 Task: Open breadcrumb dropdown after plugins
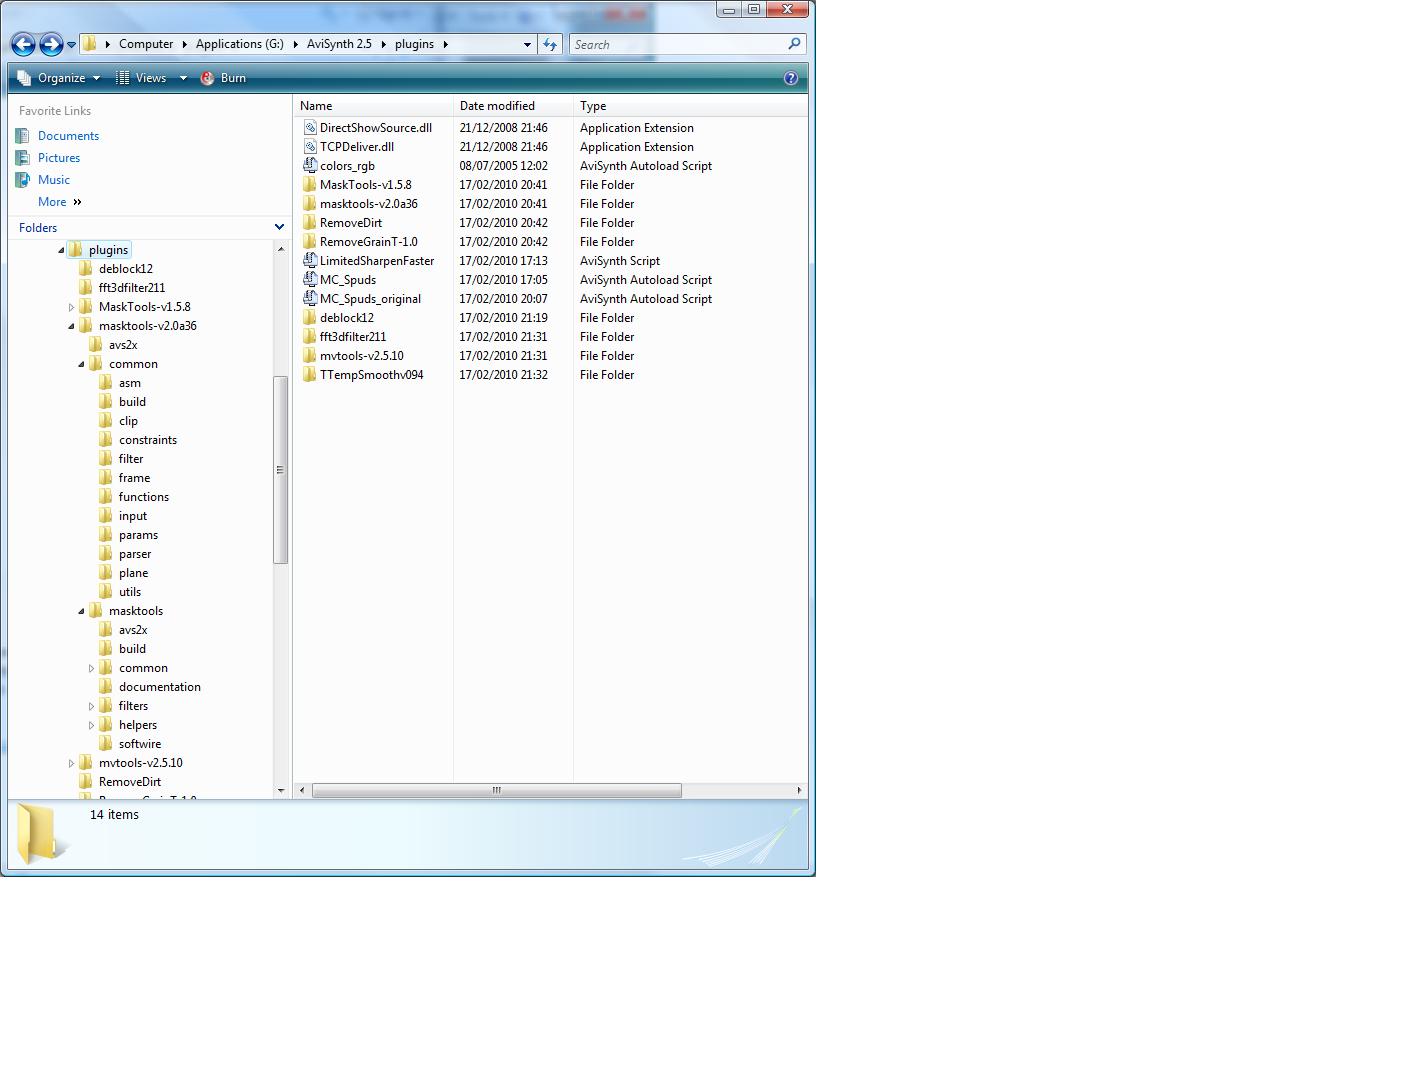pyautogui.click(x=446, y=44)
